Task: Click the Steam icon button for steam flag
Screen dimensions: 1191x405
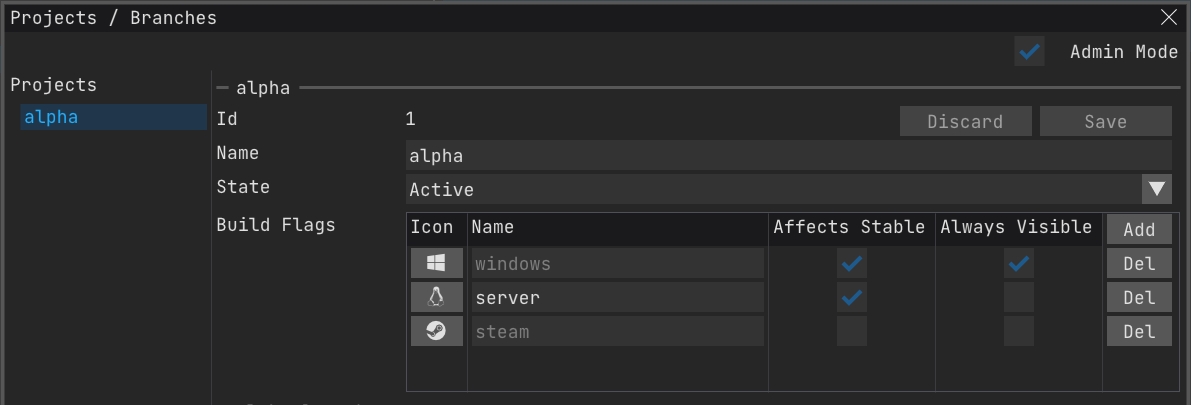Action: pyautogui.click(x=436, y=332)
